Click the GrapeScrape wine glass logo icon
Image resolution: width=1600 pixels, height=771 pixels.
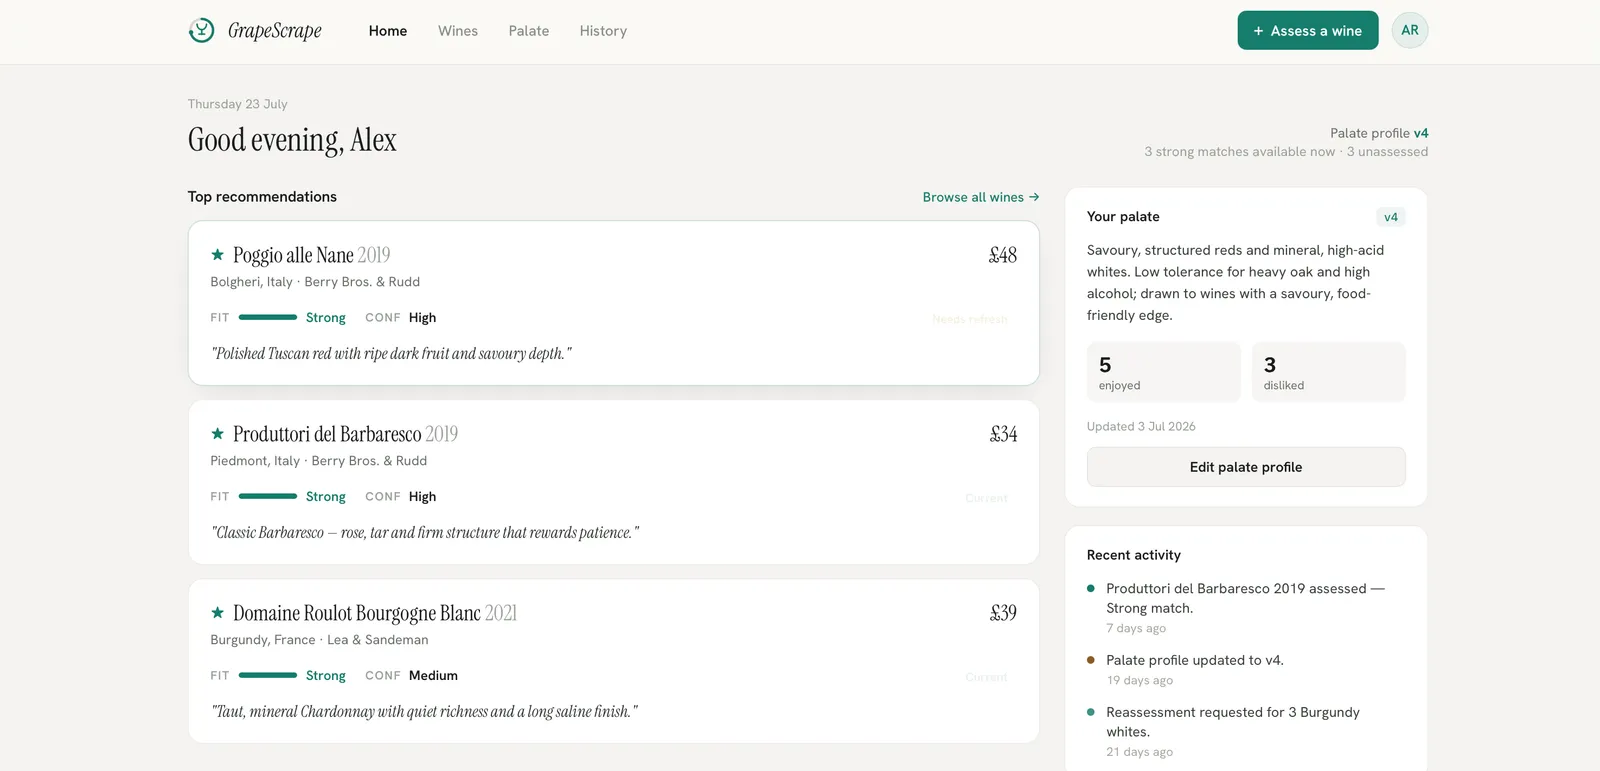click(x=202, y=31)
